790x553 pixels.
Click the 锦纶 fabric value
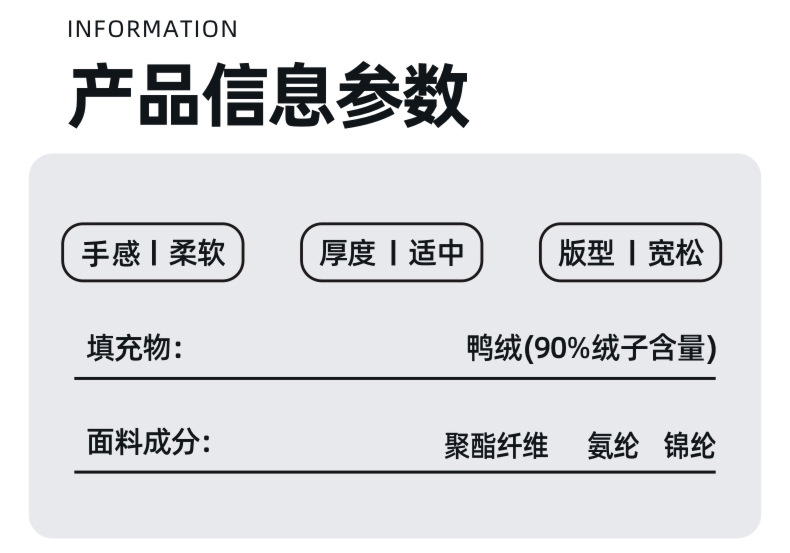click(x=689, y=445)
